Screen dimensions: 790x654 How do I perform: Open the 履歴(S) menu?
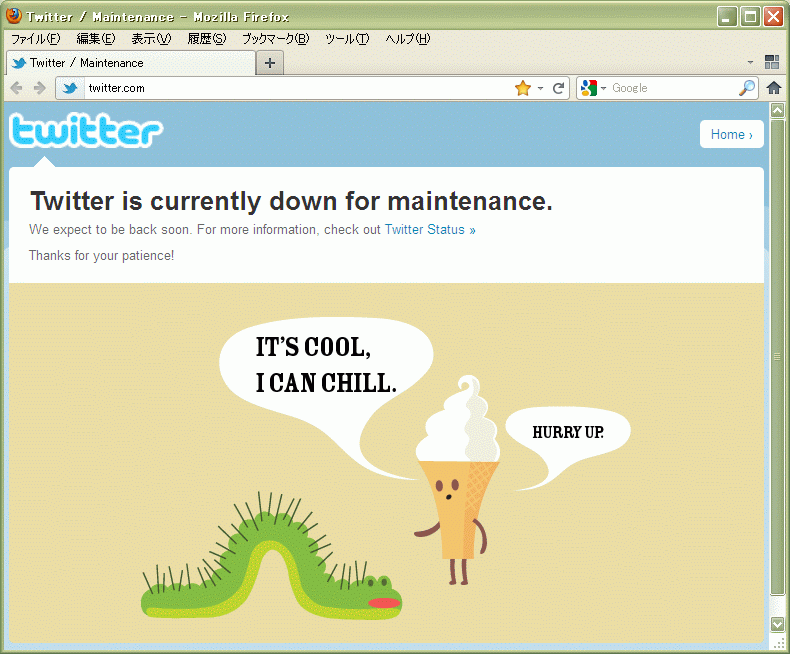pyautogui.click(x=207, y=39)
